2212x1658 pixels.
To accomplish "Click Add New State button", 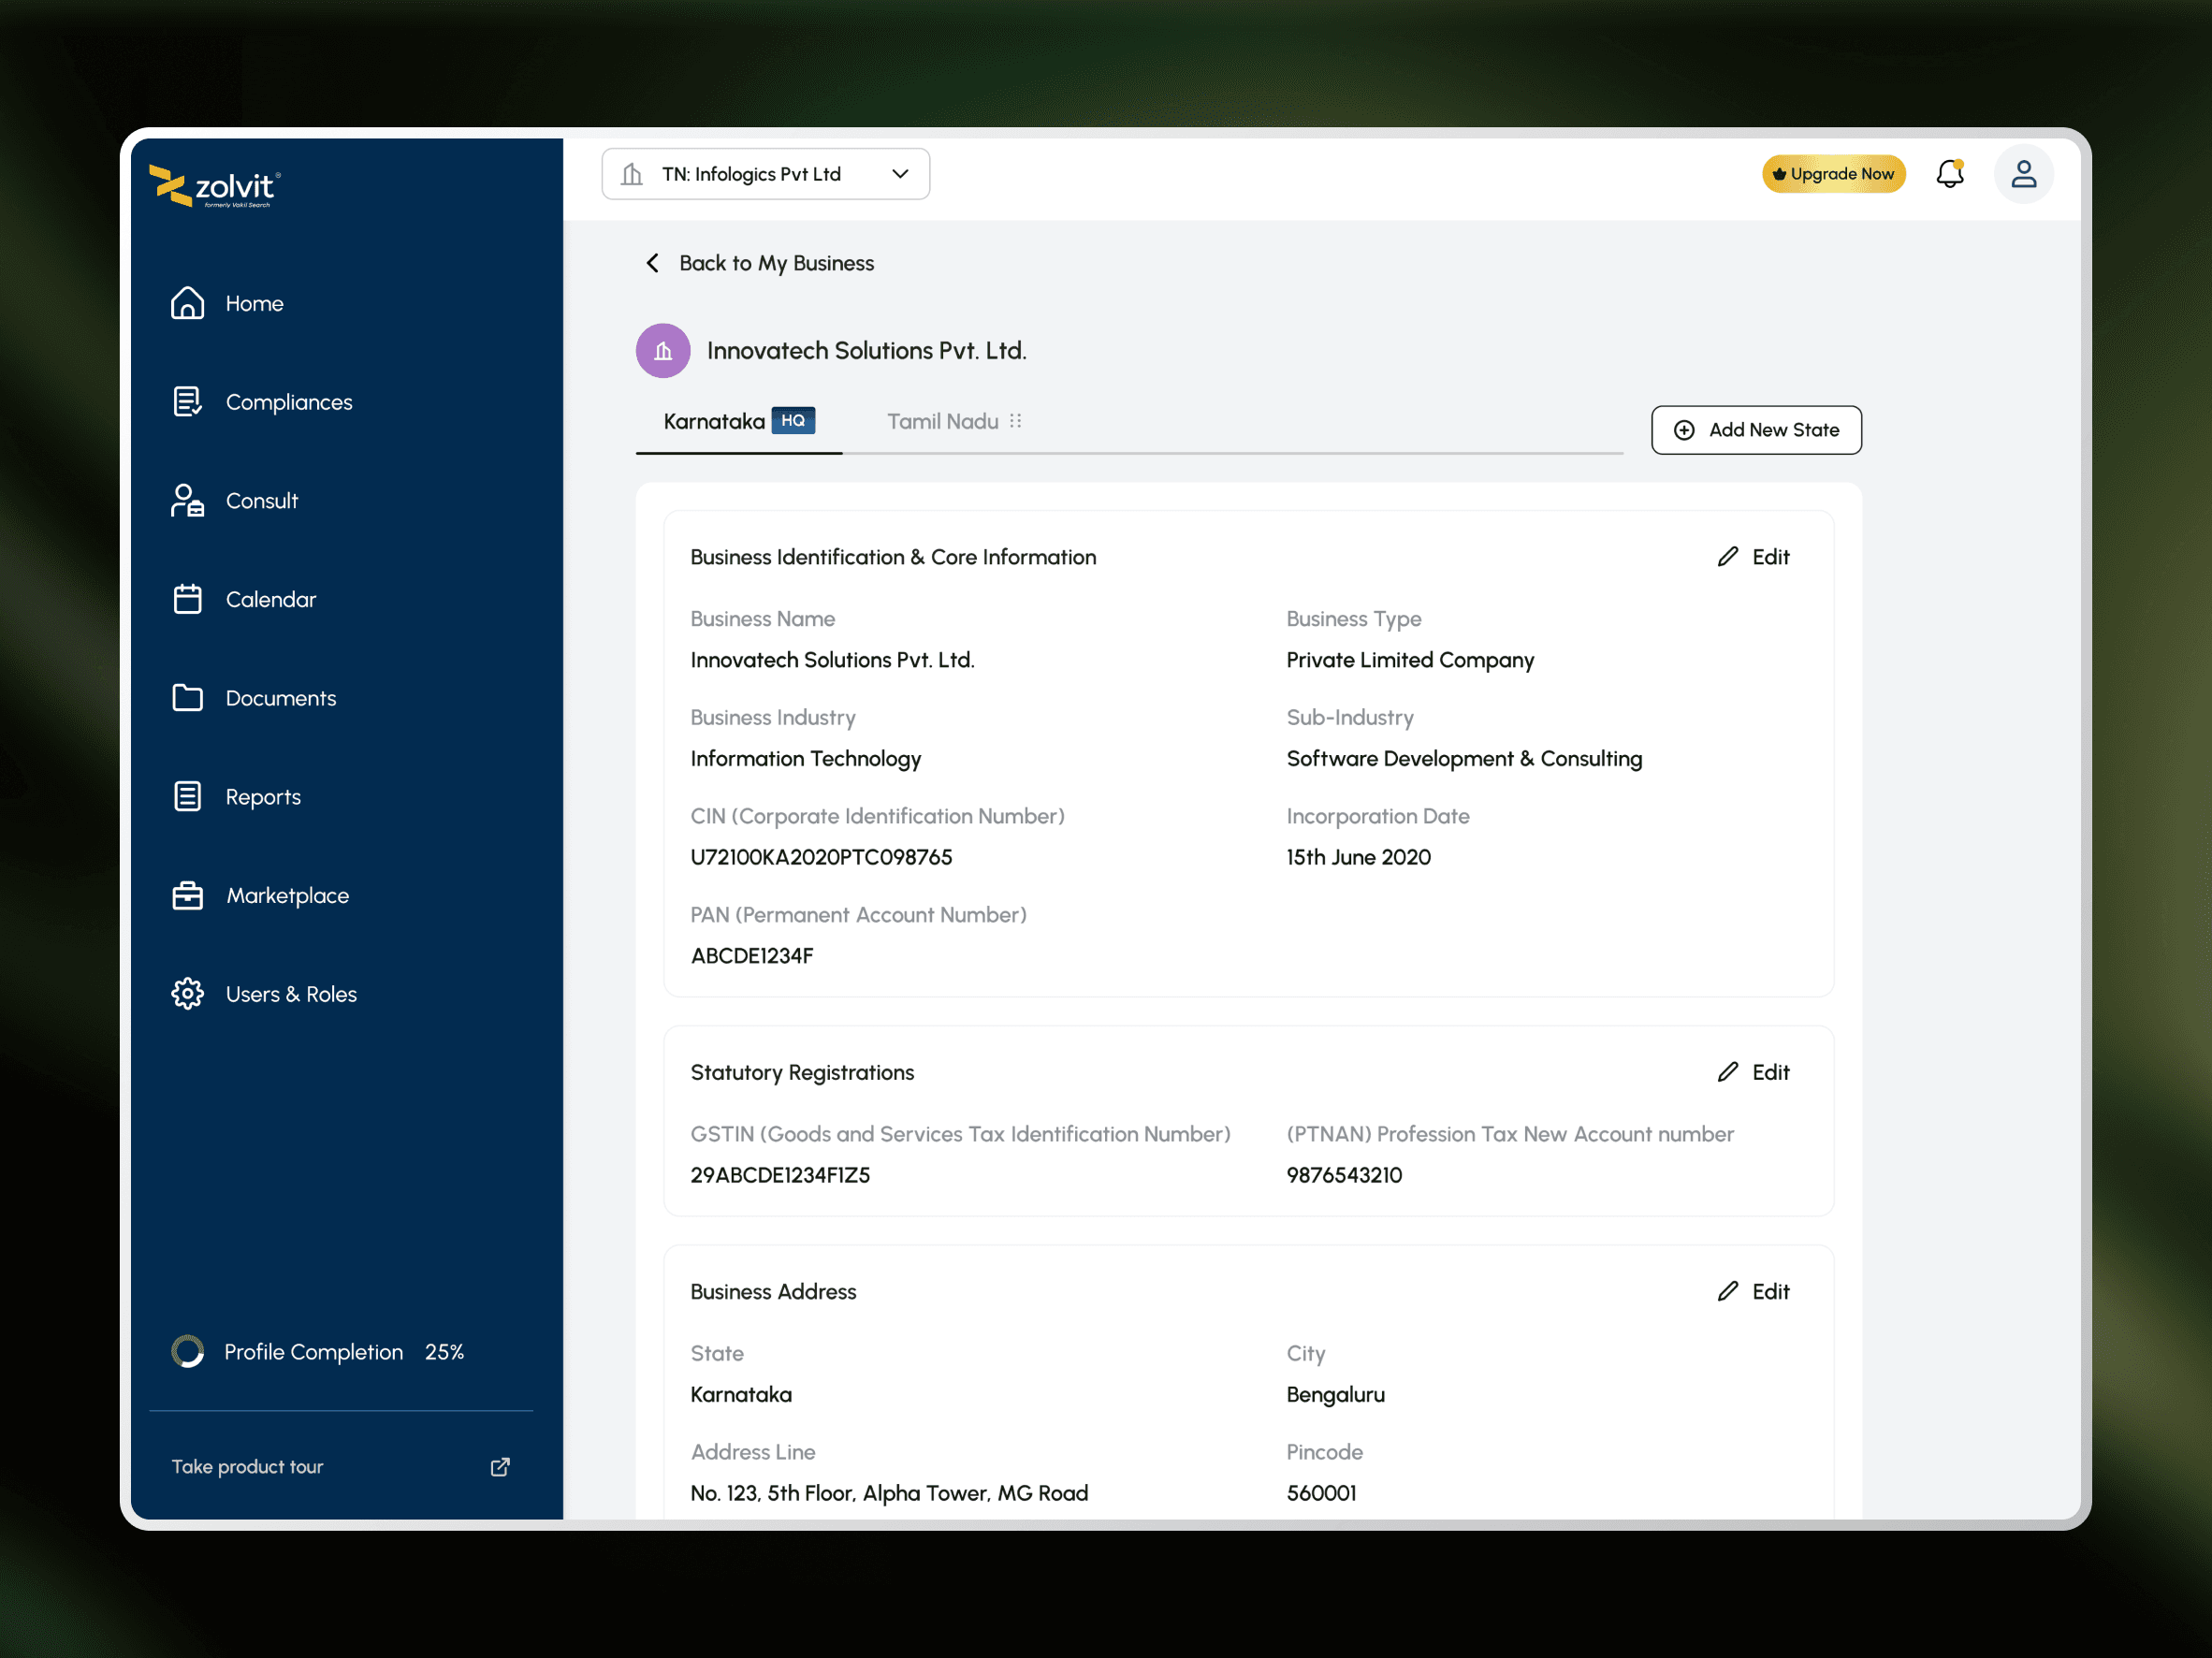I will coord(1756,430).
